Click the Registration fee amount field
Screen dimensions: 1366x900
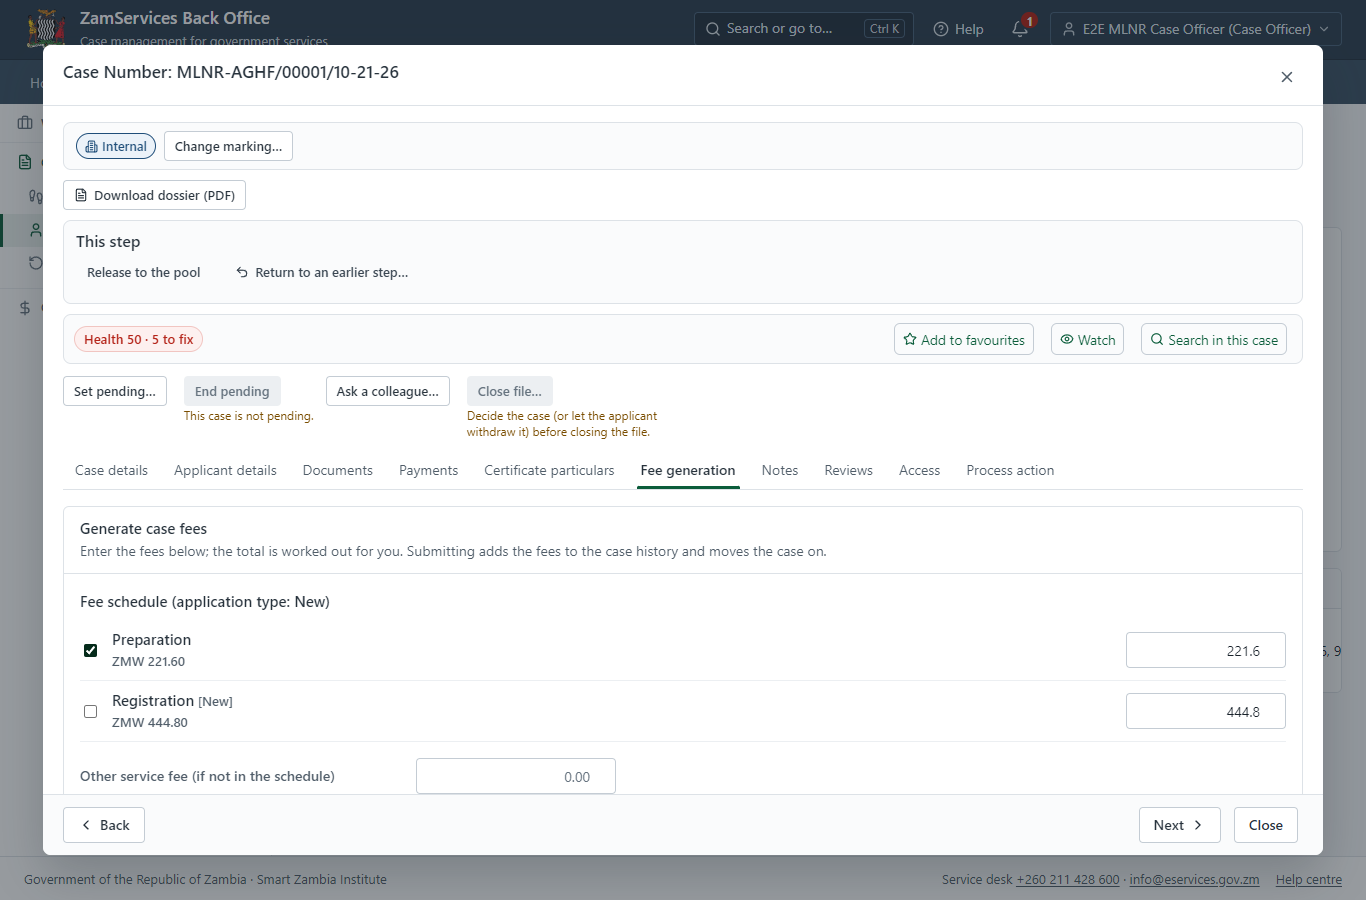[1206, 711]
